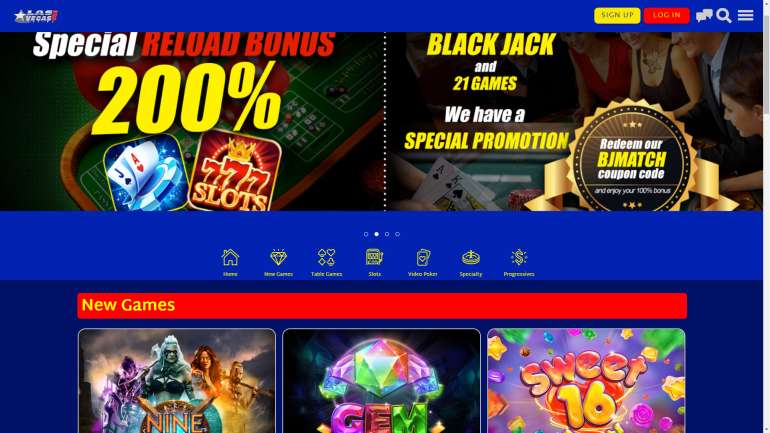Select the fourth carousel slide dot

coord(397,234)
